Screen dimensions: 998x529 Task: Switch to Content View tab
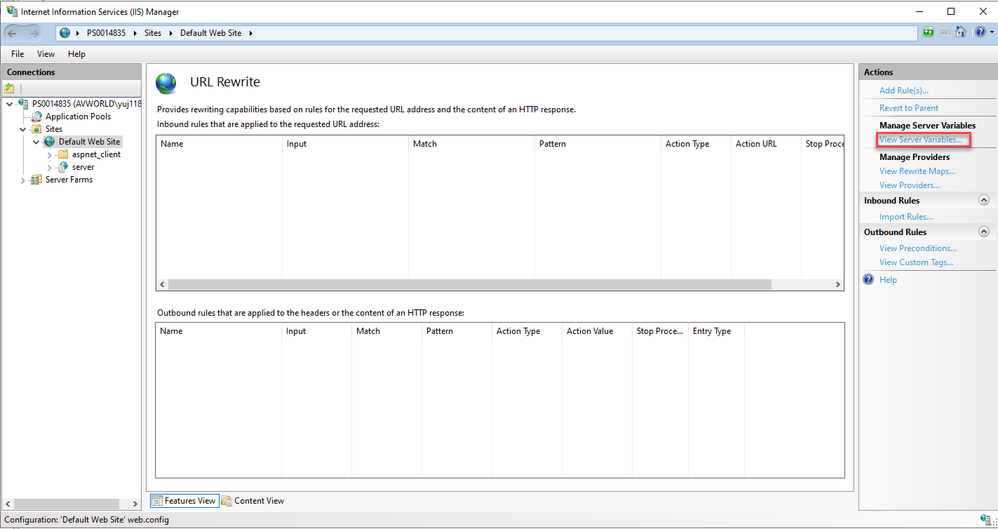(253, 501)
